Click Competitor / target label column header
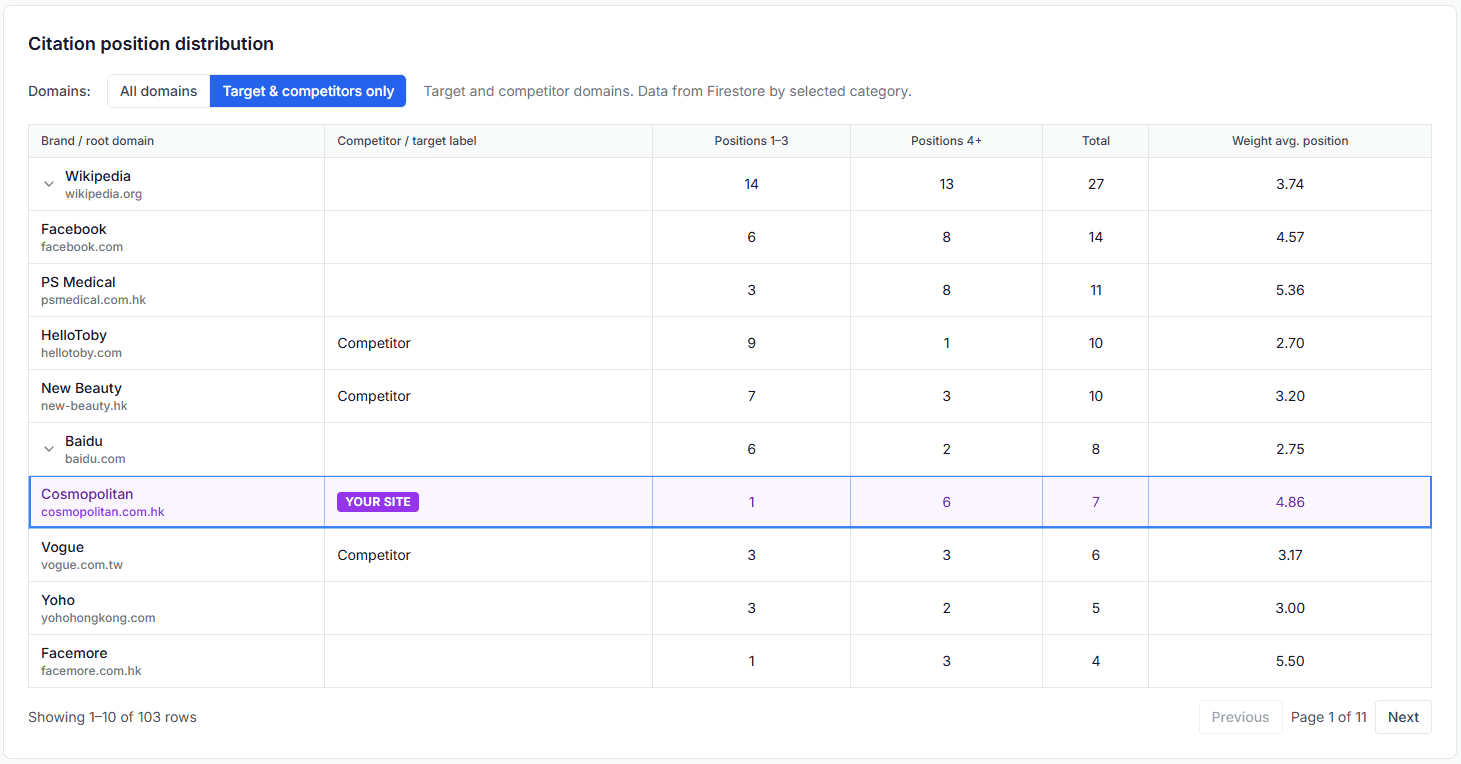 click(x=407, y=141)
